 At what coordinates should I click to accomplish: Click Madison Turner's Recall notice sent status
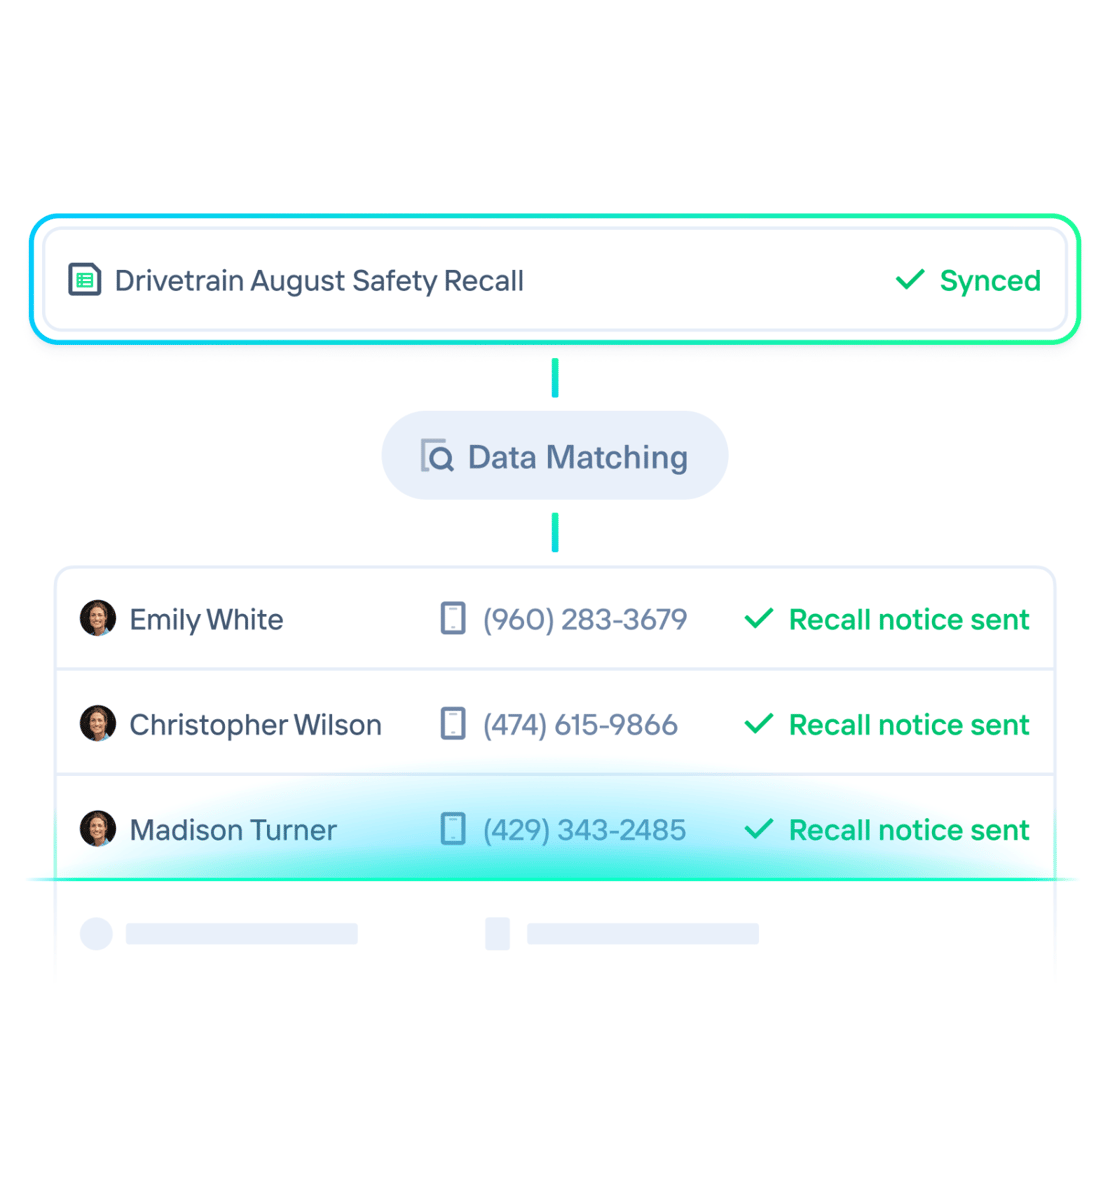[x=909, y=830]
